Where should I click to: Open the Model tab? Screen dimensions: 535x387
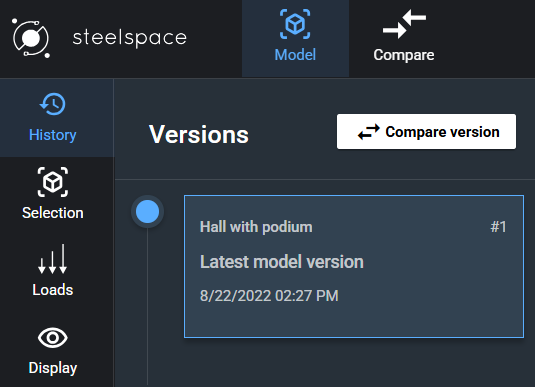[x=295, y=38]
